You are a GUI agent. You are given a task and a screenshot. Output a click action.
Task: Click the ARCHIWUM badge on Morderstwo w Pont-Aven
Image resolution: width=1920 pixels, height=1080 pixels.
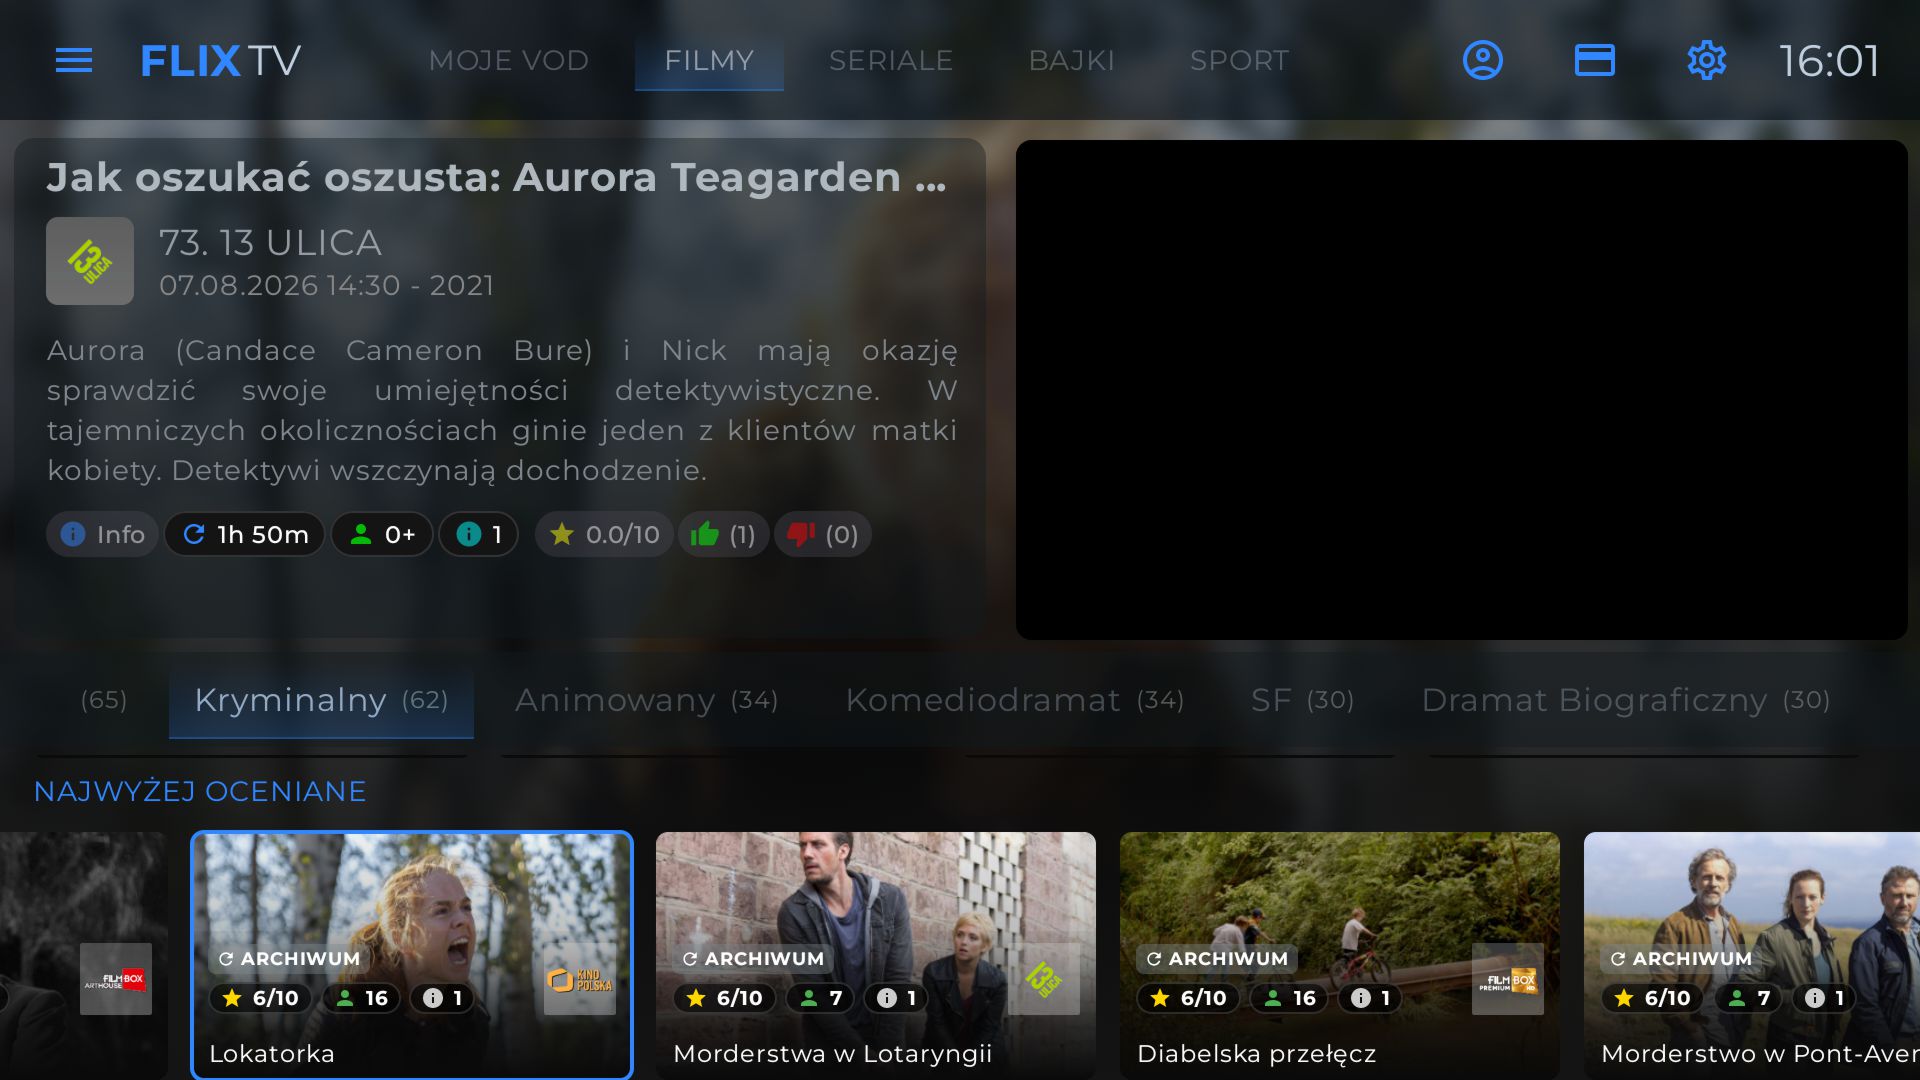pos(1682,959)
